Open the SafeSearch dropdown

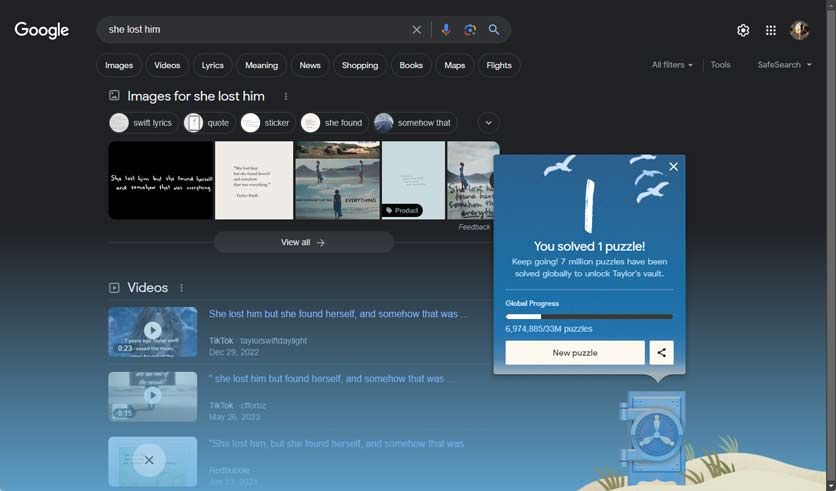point(784,65)
